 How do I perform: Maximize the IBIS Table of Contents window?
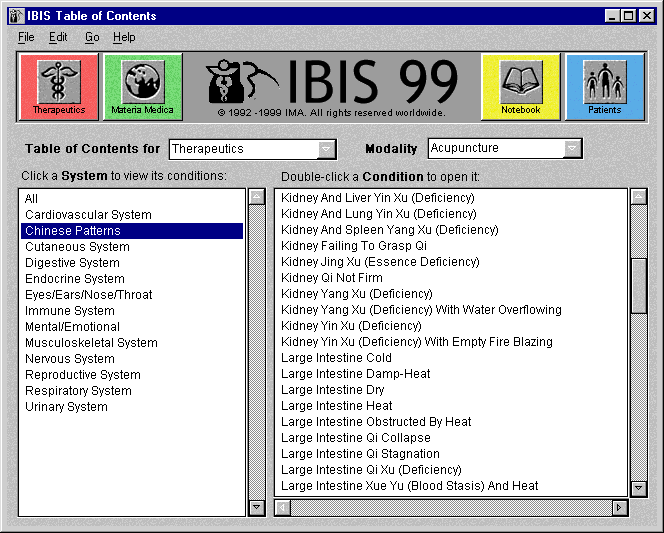tap(628, 16)
